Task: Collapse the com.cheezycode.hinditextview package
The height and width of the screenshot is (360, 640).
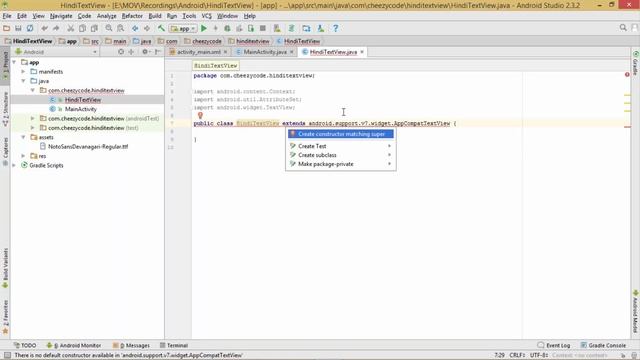Action: (x=33, y=90)
